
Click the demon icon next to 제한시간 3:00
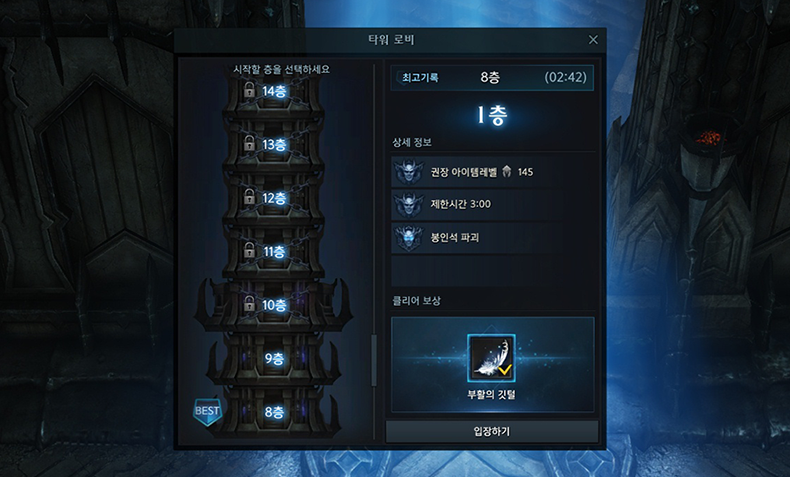409,205
